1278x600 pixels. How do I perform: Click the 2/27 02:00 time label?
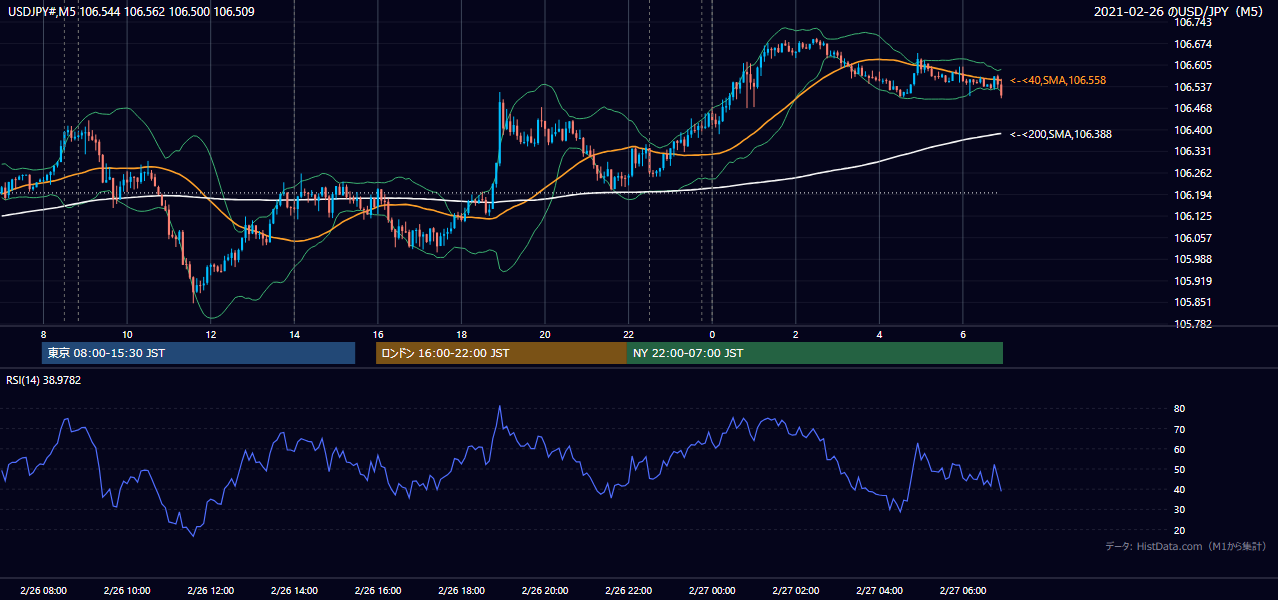point(796,591)
